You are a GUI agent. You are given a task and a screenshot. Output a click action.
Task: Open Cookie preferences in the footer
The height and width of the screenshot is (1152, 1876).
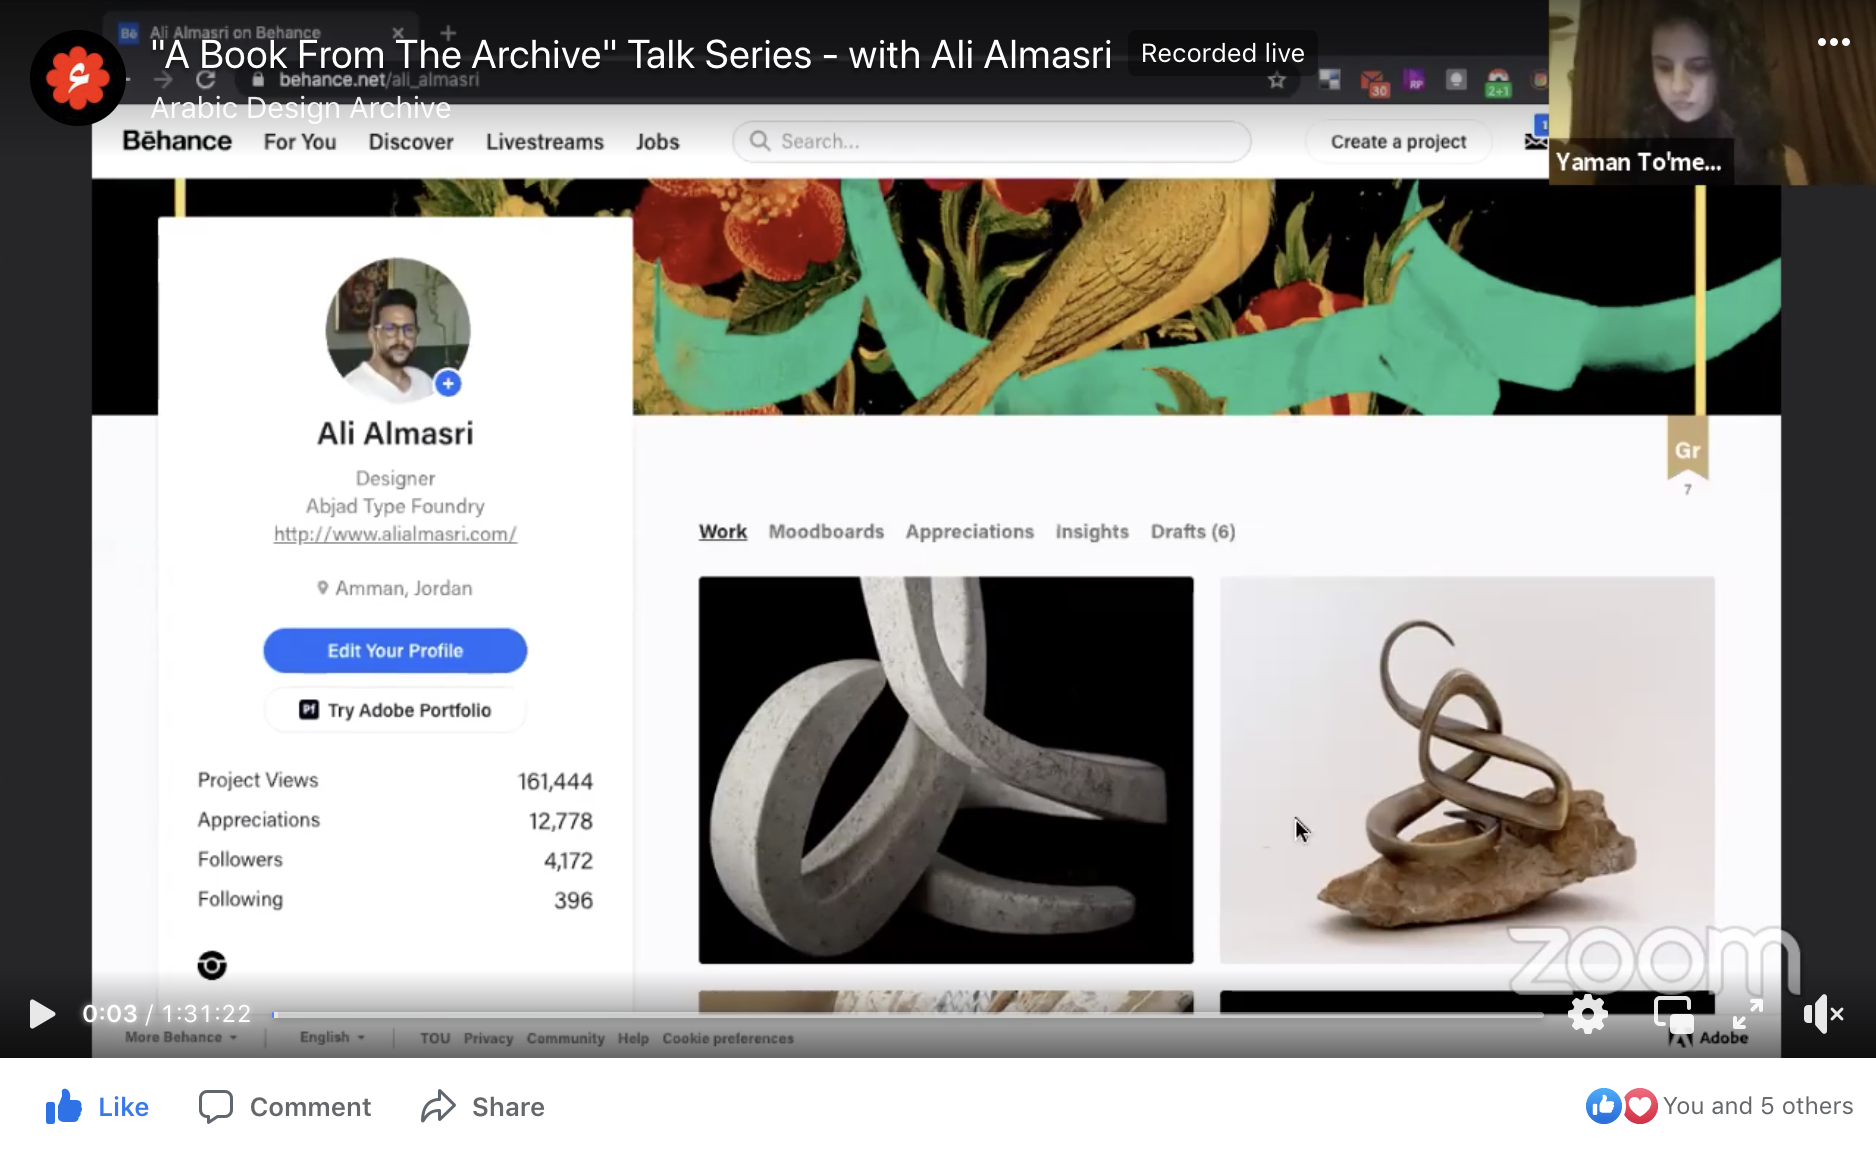click(728, 1039)
